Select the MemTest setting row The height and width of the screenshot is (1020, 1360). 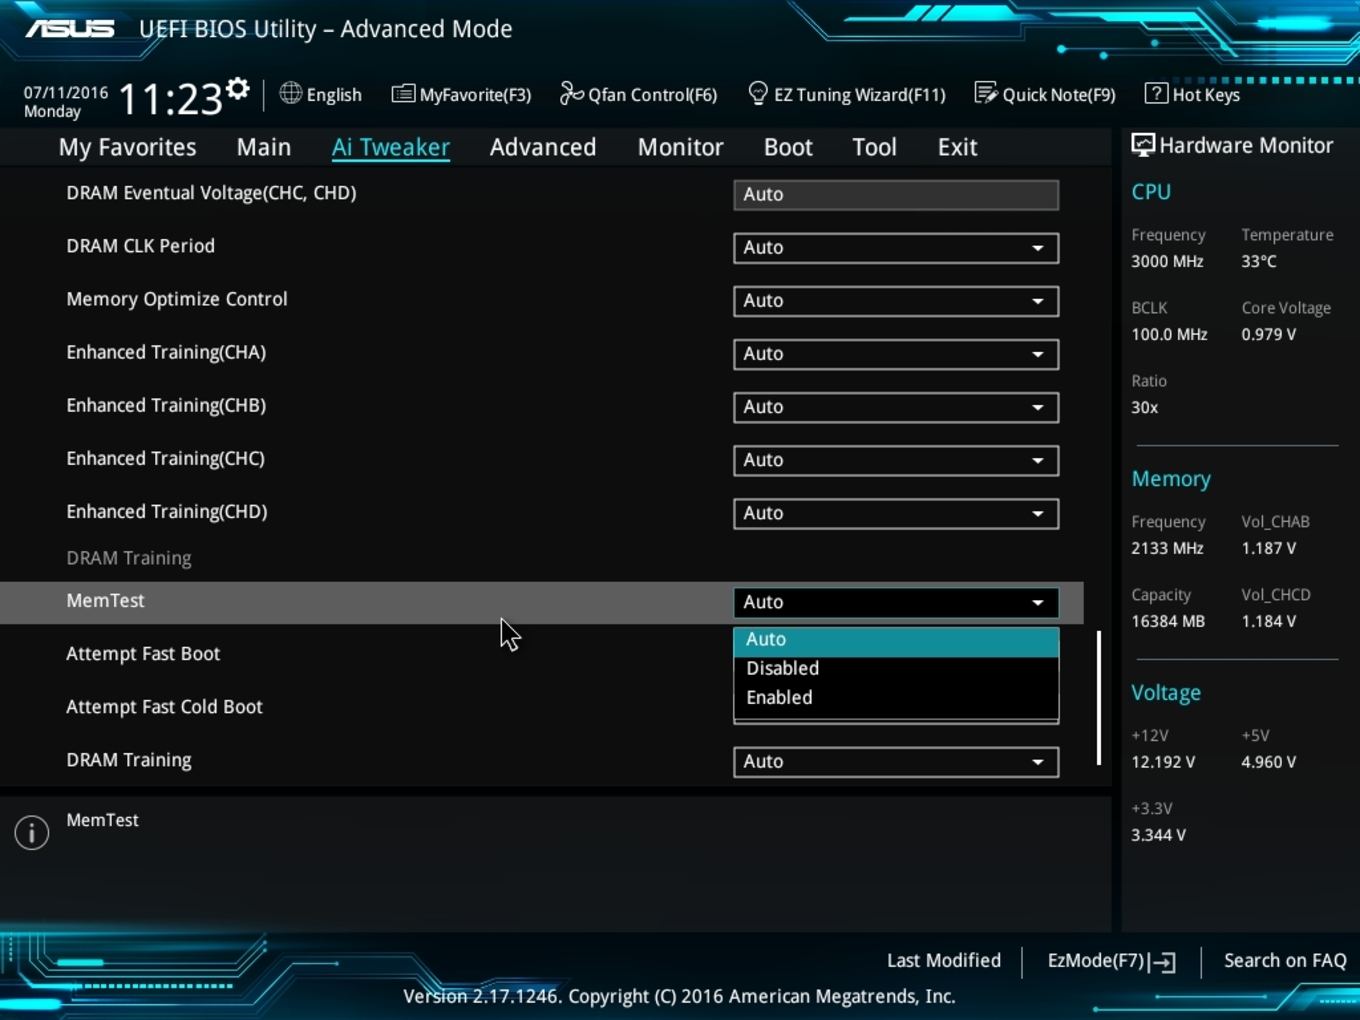[541, 602]
